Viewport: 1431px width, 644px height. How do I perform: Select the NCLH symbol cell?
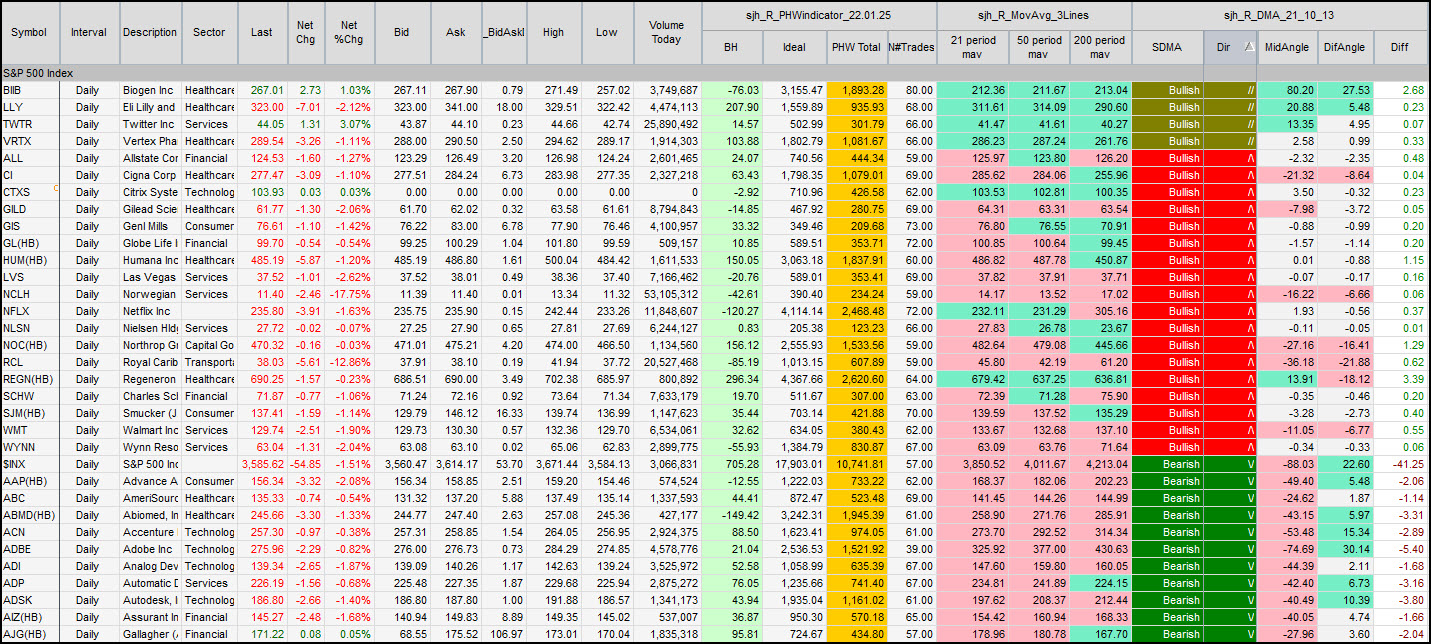coord(30,294)
